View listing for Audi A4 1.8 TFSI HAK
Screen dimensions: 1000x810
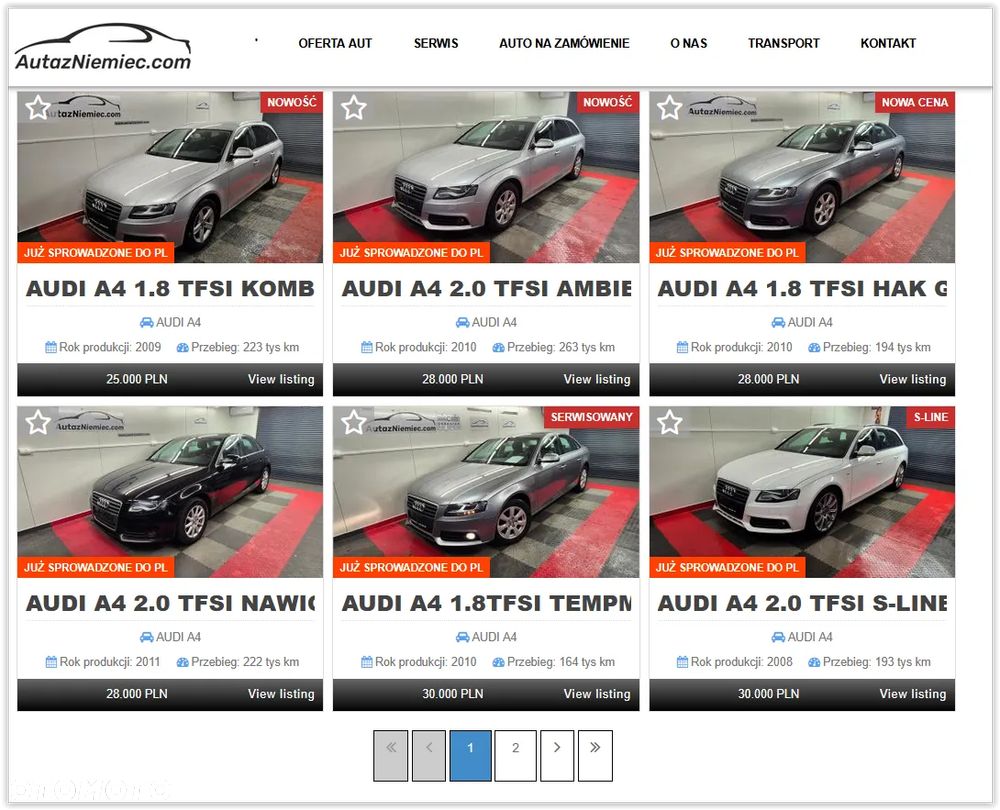(913, 379)
